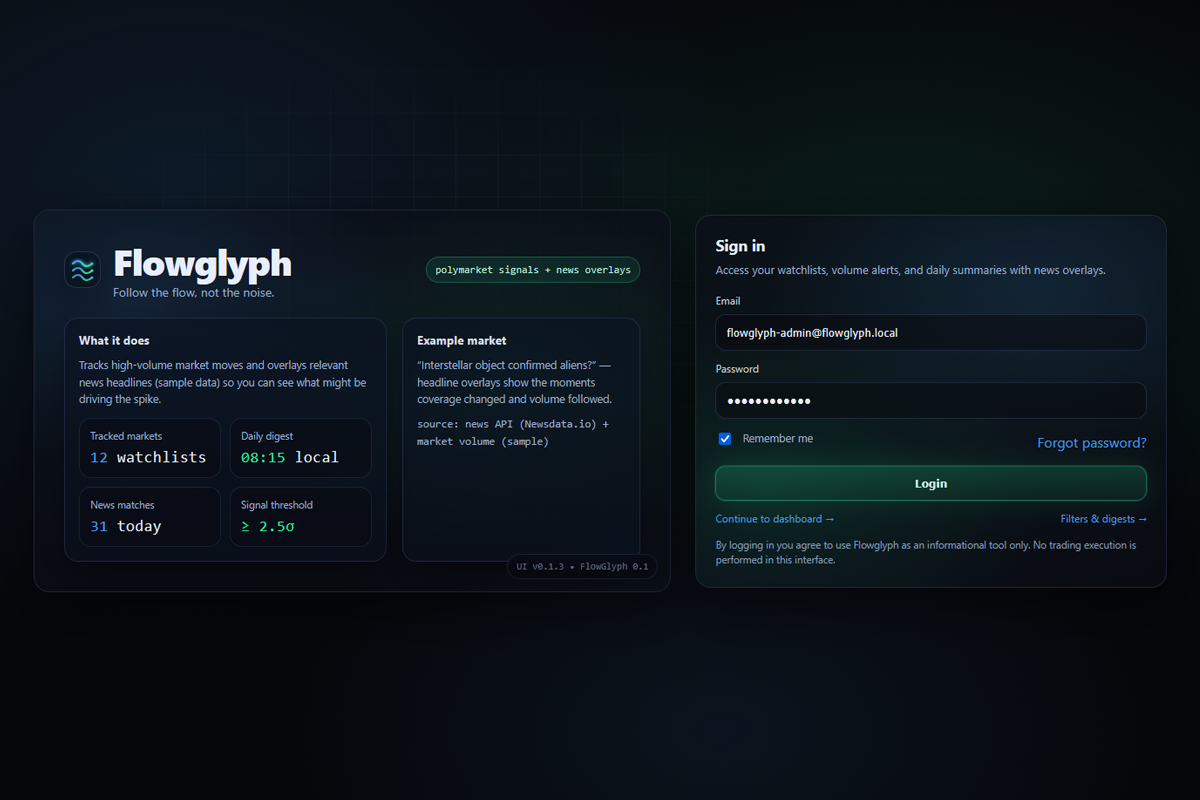Click the Email input field
The height and width of the screenshot is (800, 1200).
(x=930, y=333)
